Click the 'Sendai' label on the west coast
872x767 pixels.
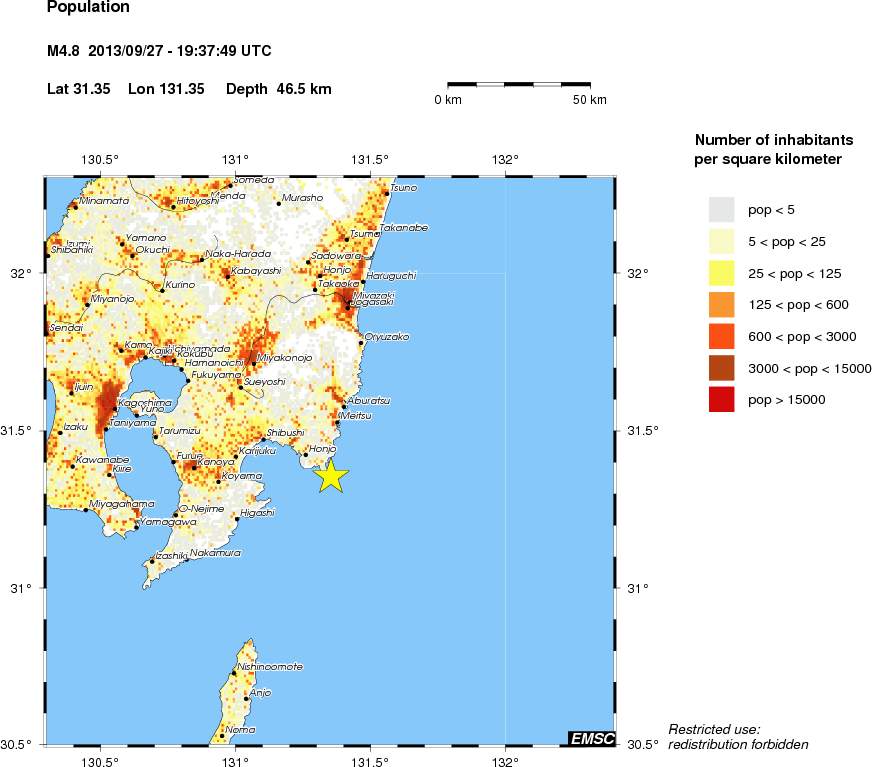click(66, 328)
